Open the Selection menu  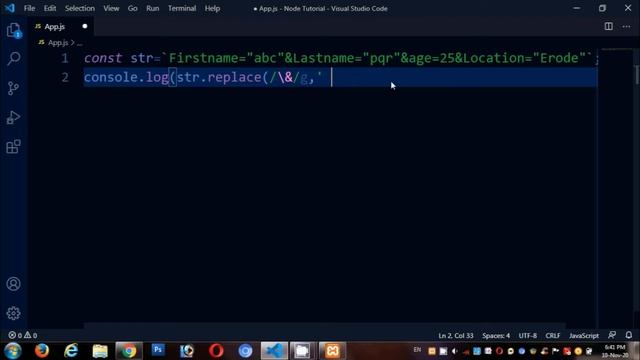pos(80,8)
